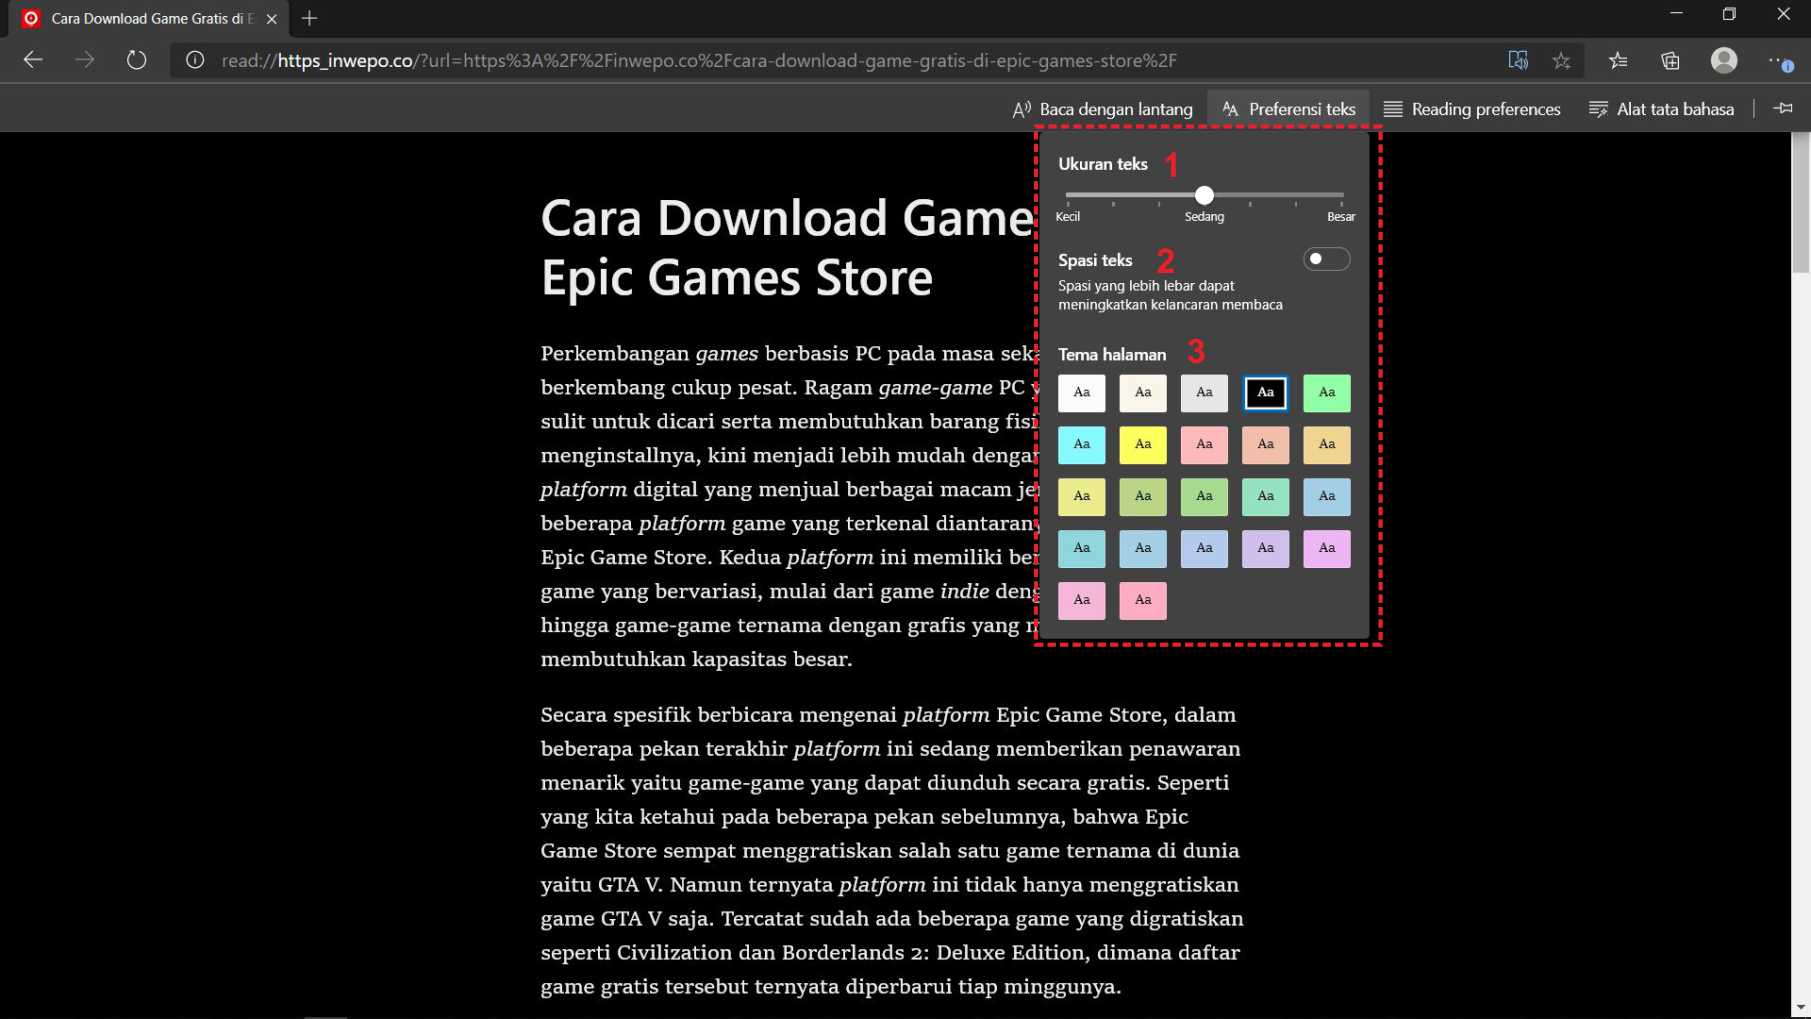
Task: Open Alat tata bahasa menu
Action: [1661, 109]
